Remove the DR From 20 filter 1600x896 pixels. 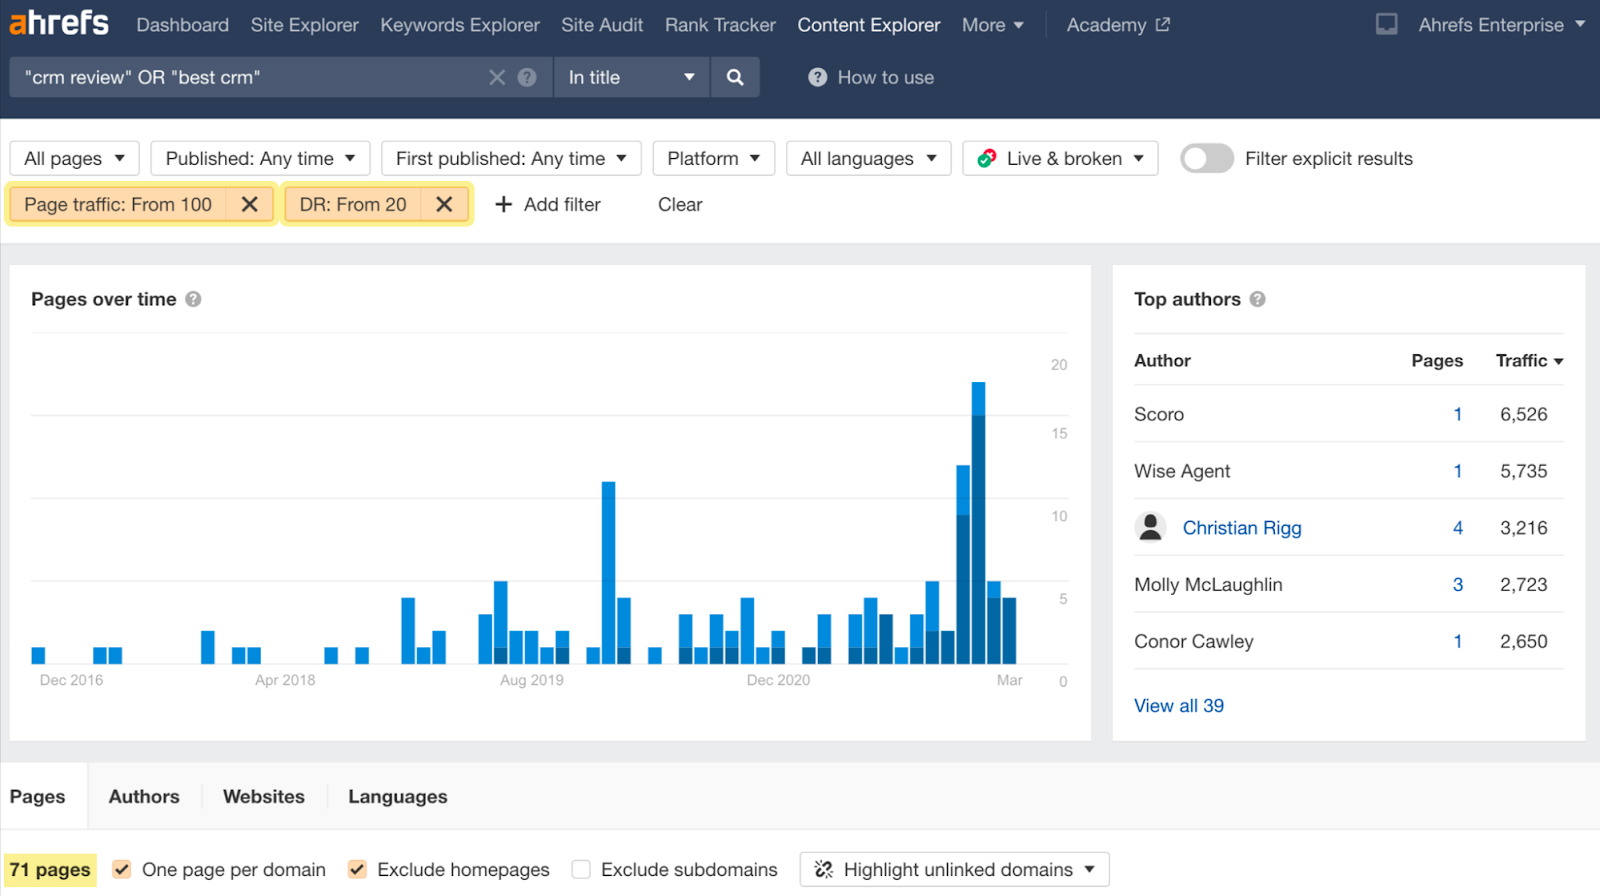coord(445,204)
